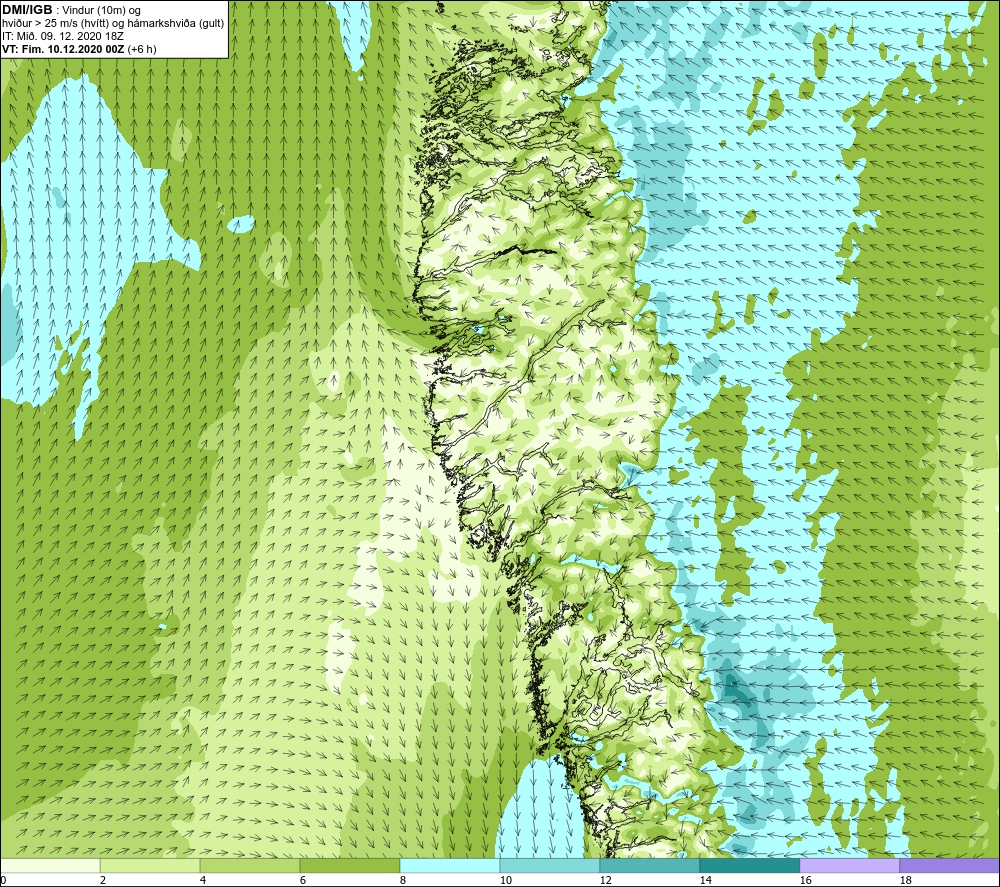Click the '0' label on the color scale

[4, 881]
